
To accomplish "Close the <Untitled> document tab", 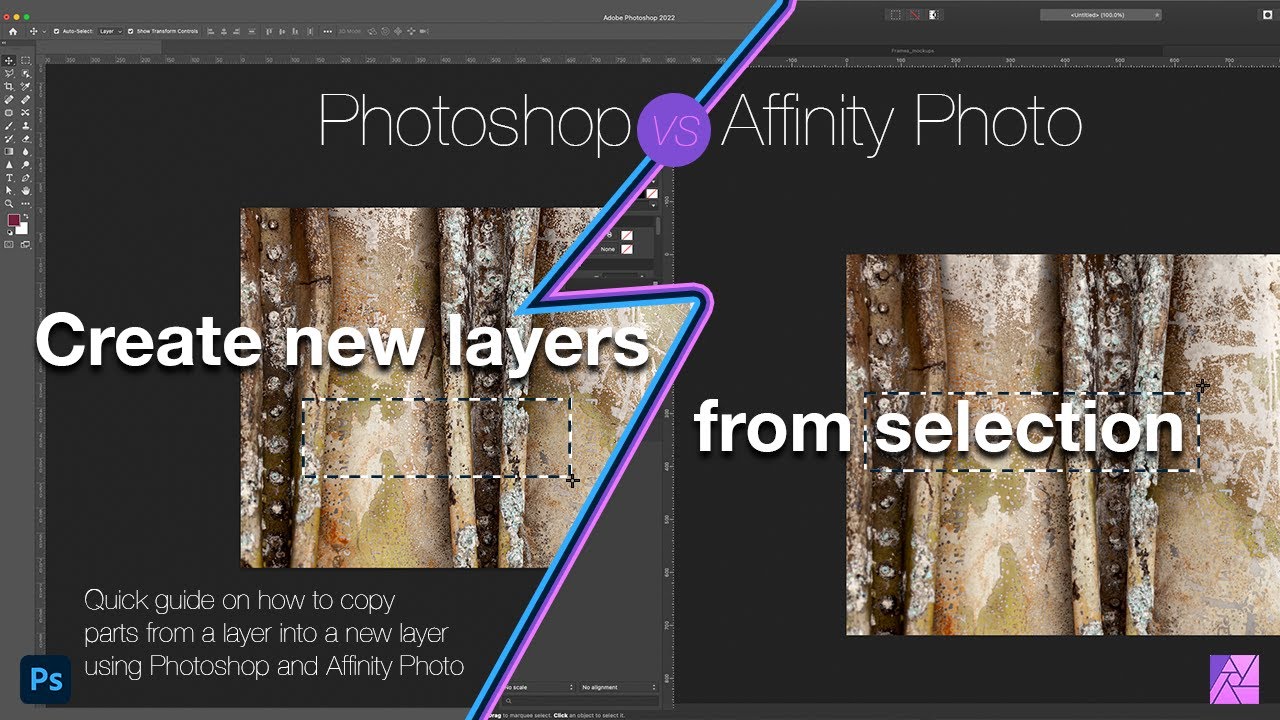I will [x=1157, y=14].
